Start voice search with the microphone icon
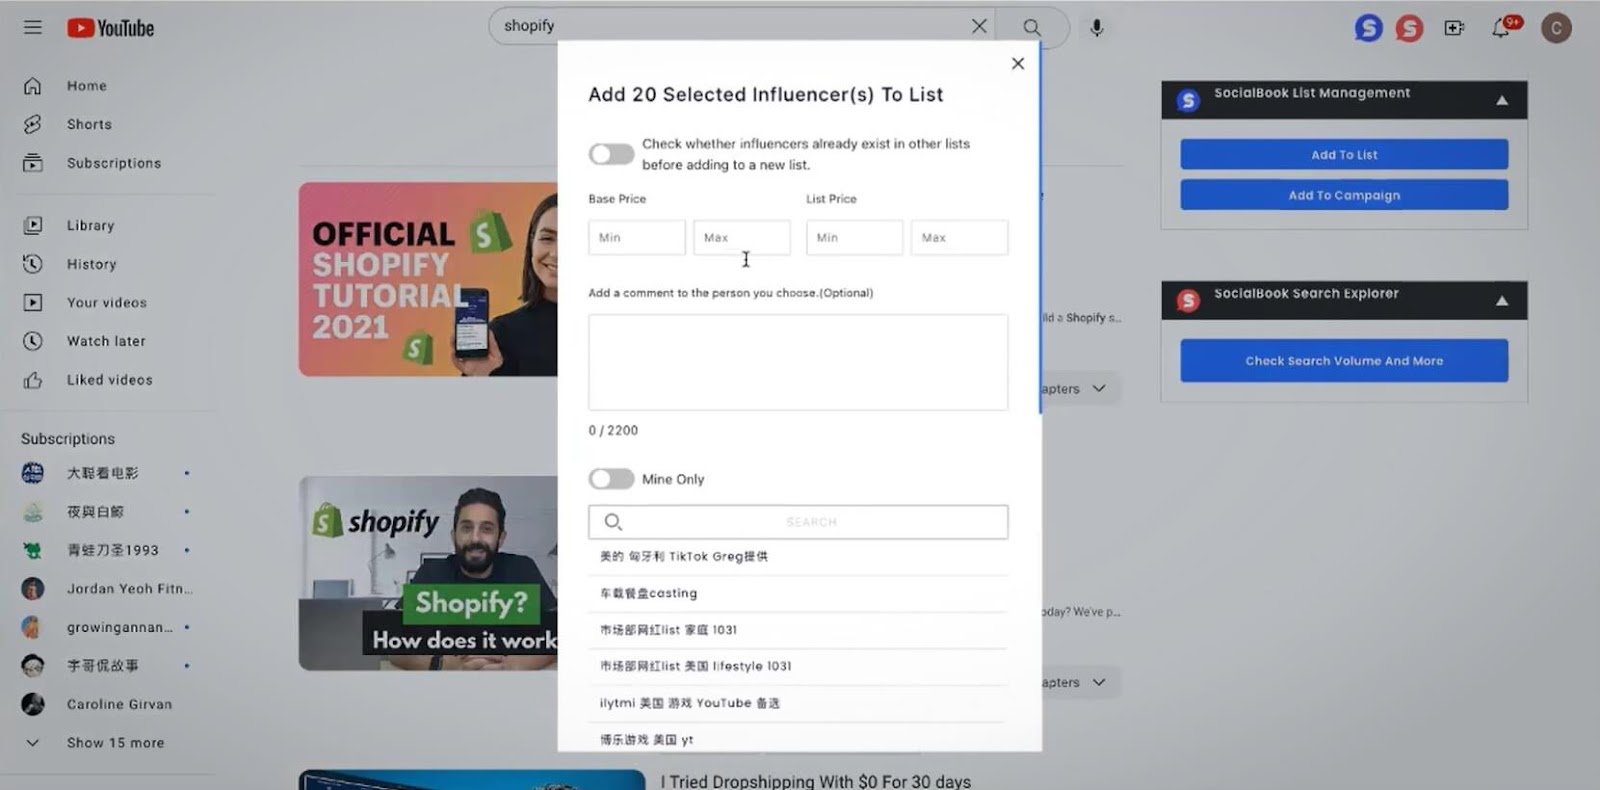 coord(1097,28)
